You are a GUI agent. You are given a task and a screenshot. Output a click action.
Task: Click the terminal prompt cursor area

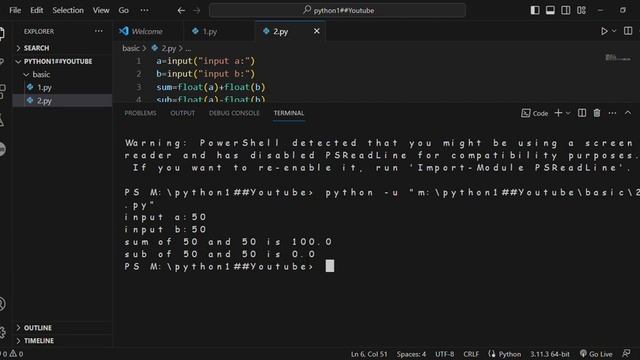(x=330, y=266)
